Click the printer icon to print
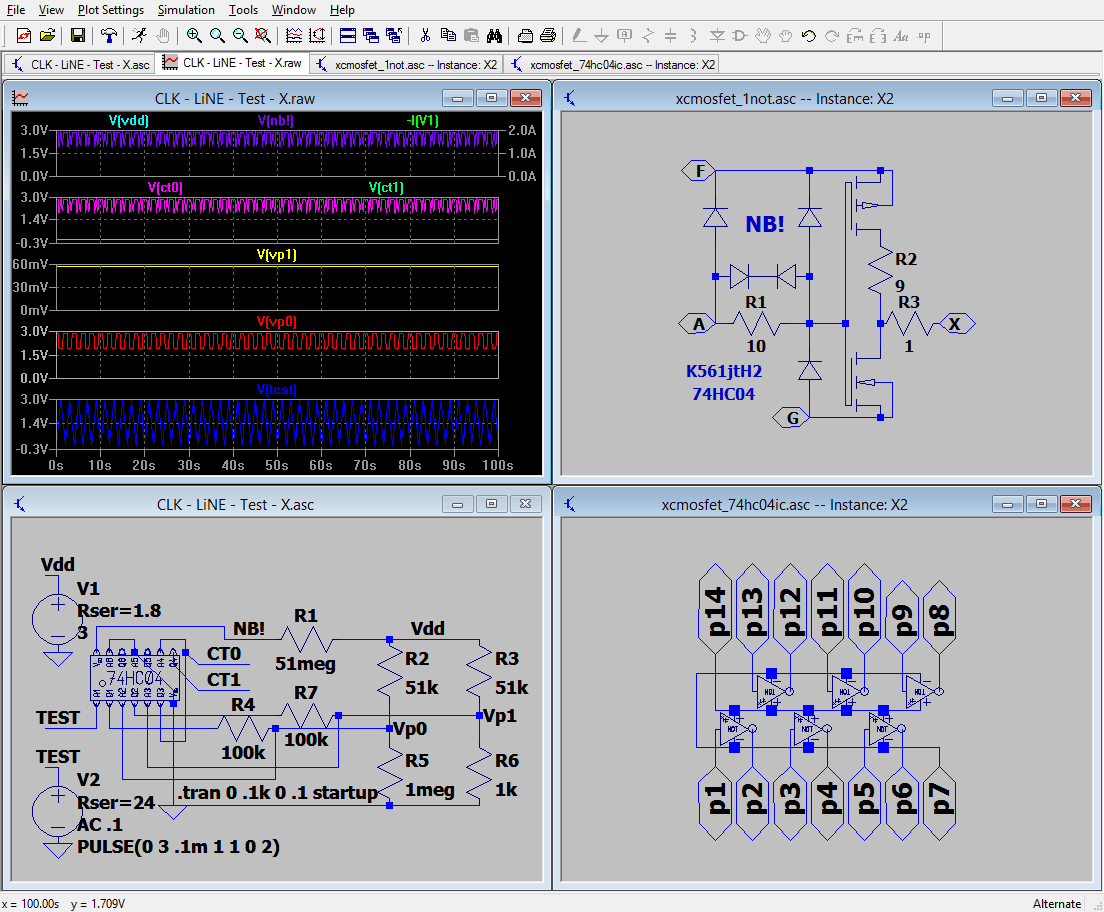This screenshot has width=1104, height=912. click(x=548, y=36)
